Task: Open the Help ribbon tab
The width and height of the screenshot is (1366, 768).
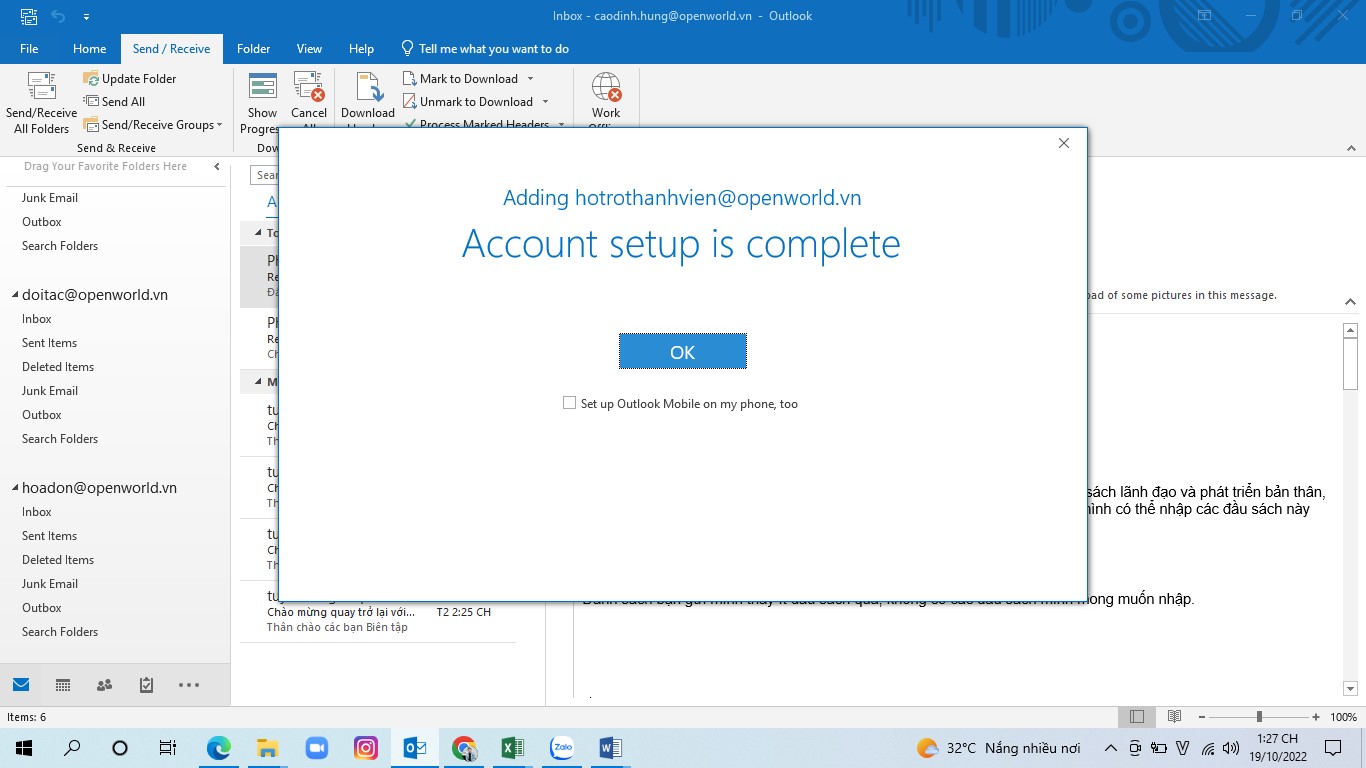Action: coord(361,48)
